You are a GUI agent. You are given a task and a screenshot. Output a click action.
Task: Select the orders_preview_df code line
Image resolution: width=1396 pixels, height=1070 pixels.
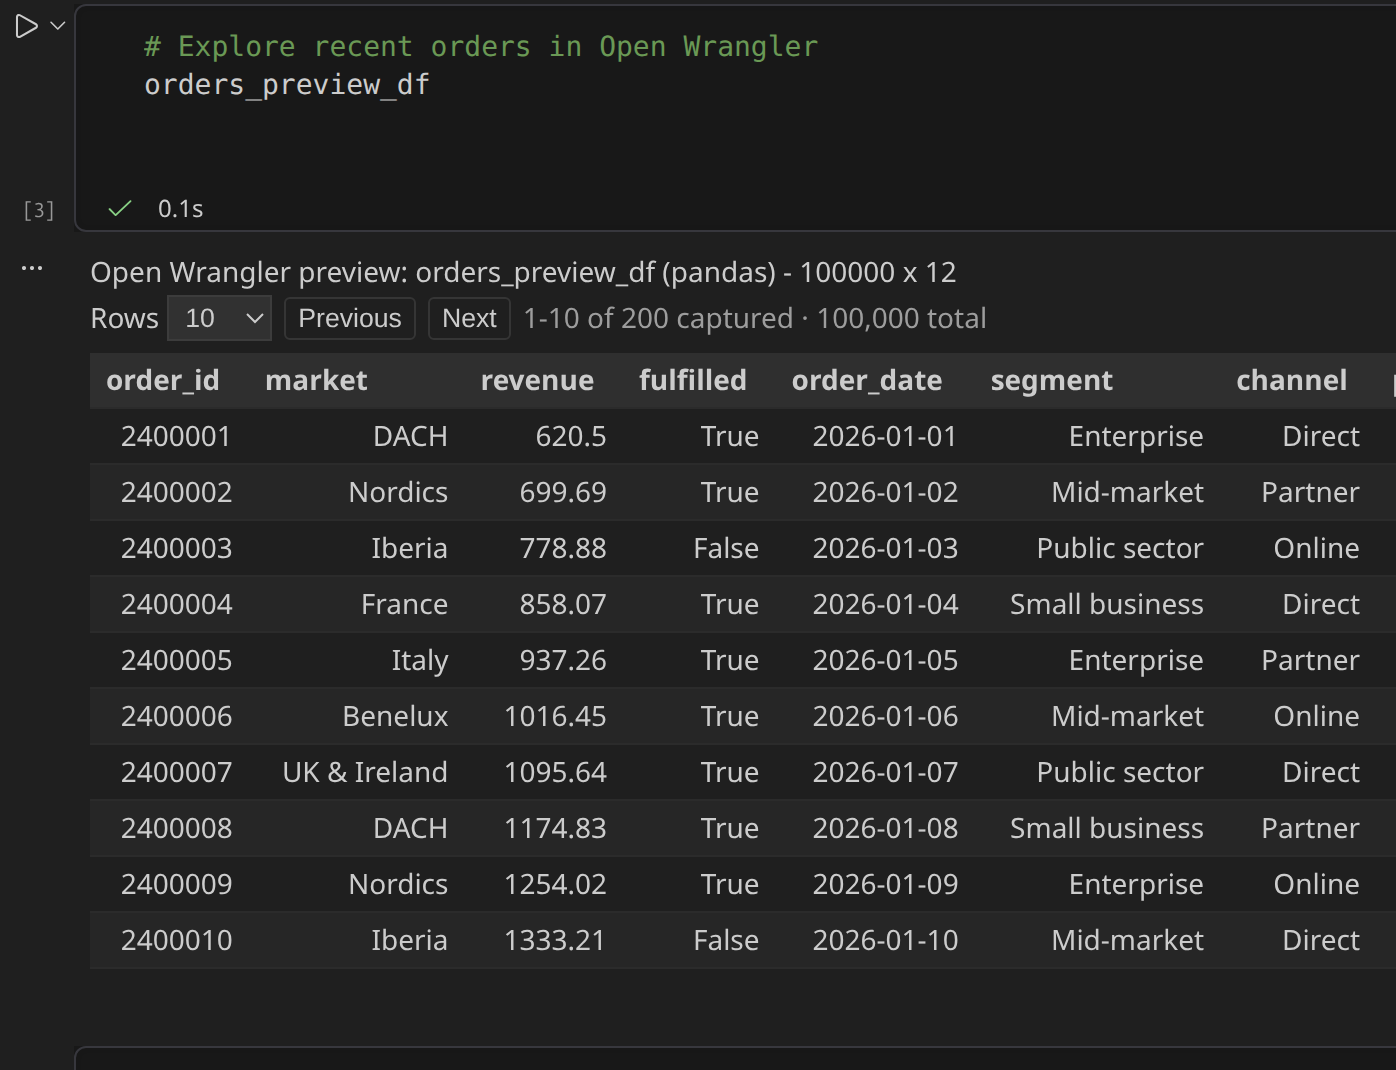(287, 85)
